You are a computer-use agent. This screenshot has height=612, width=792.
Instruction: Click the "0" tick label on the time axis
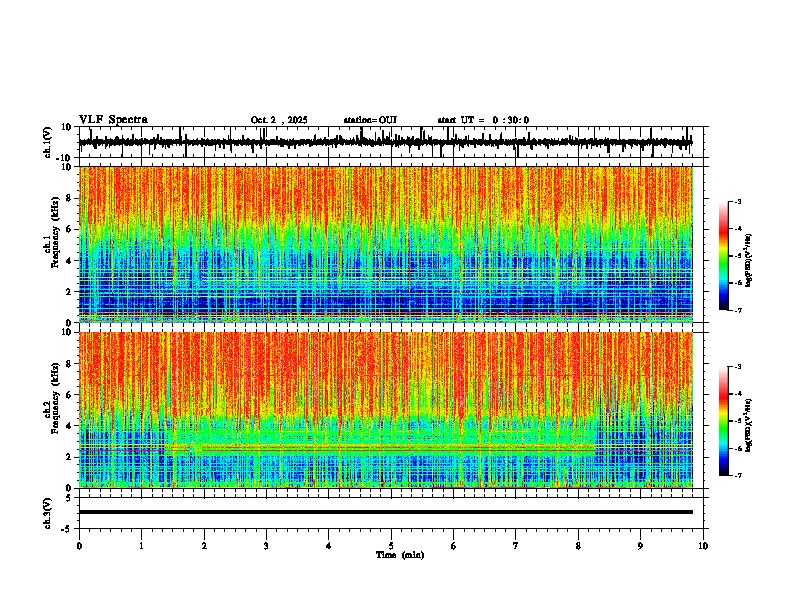pyautogui.click(x=79, y=546)
